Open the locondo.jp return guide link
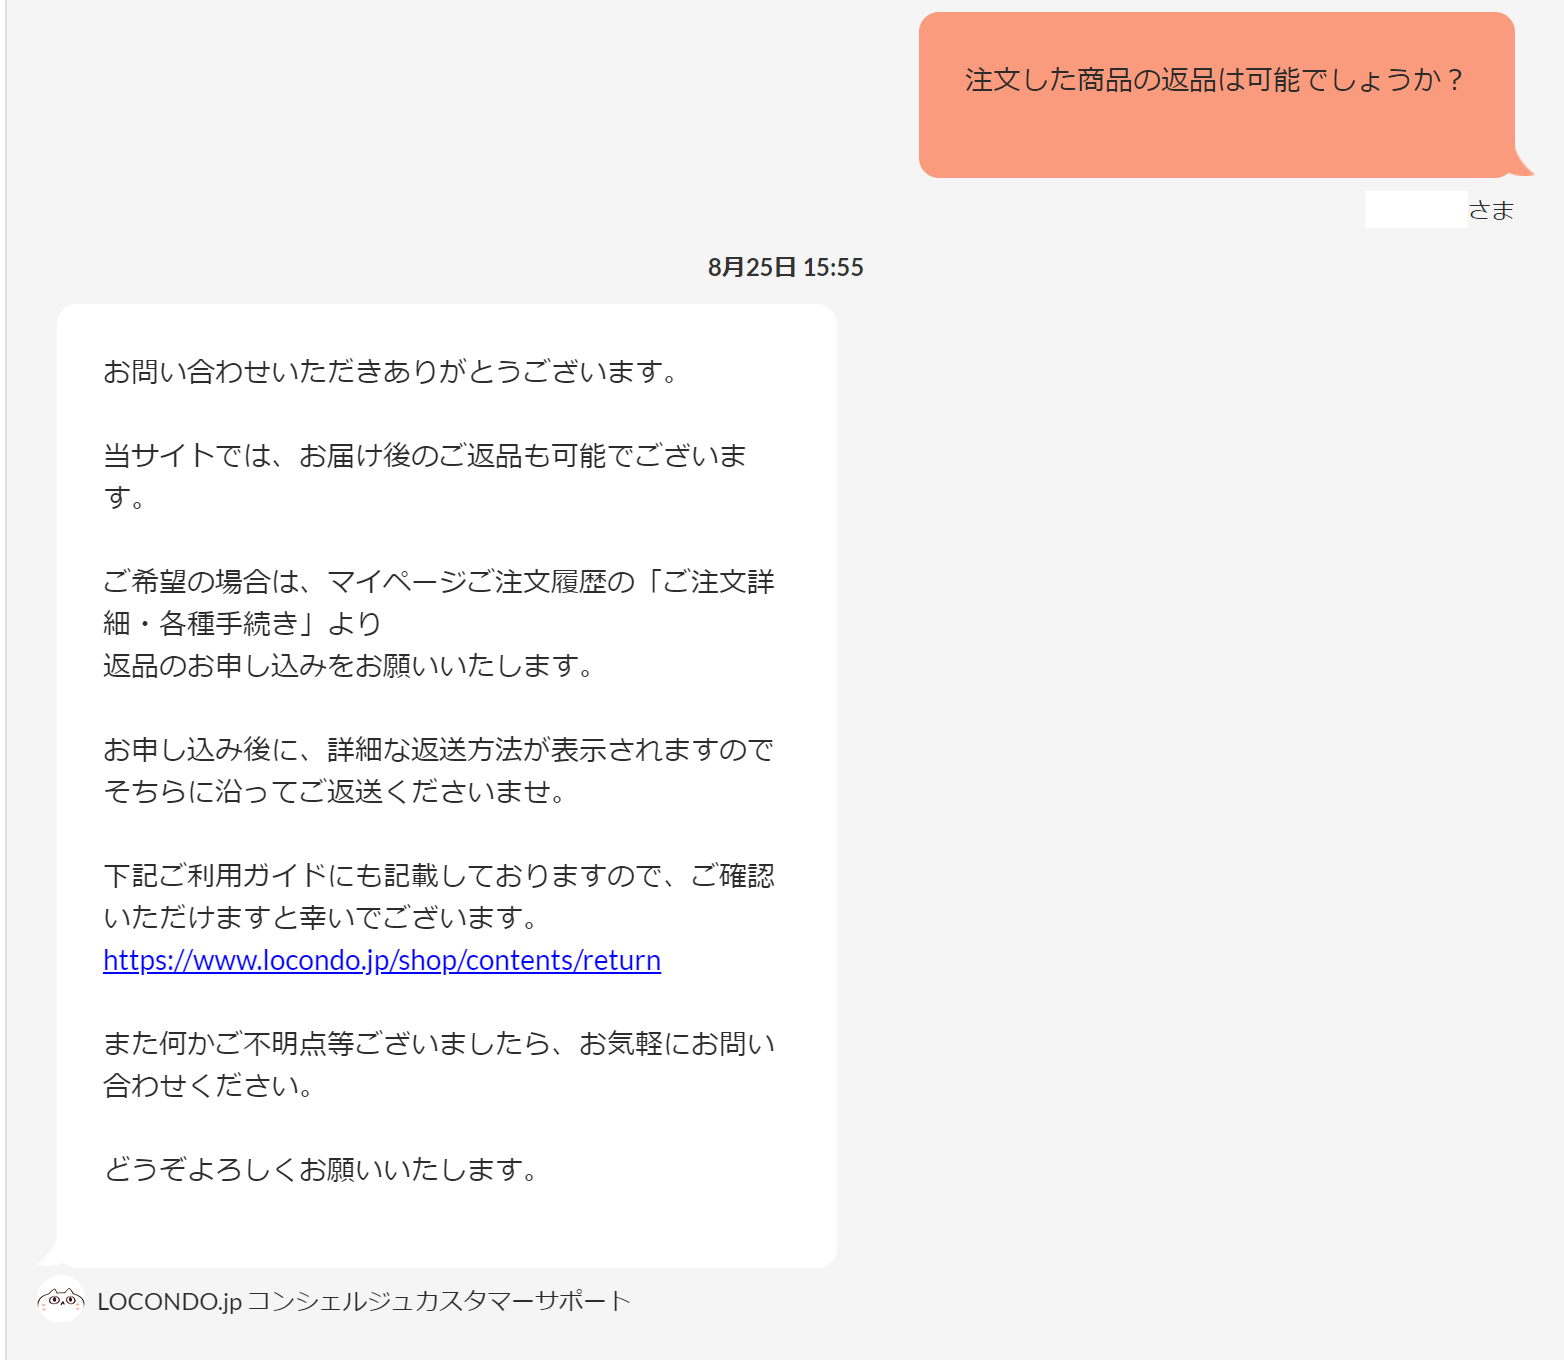 click(x=381, y=960)
